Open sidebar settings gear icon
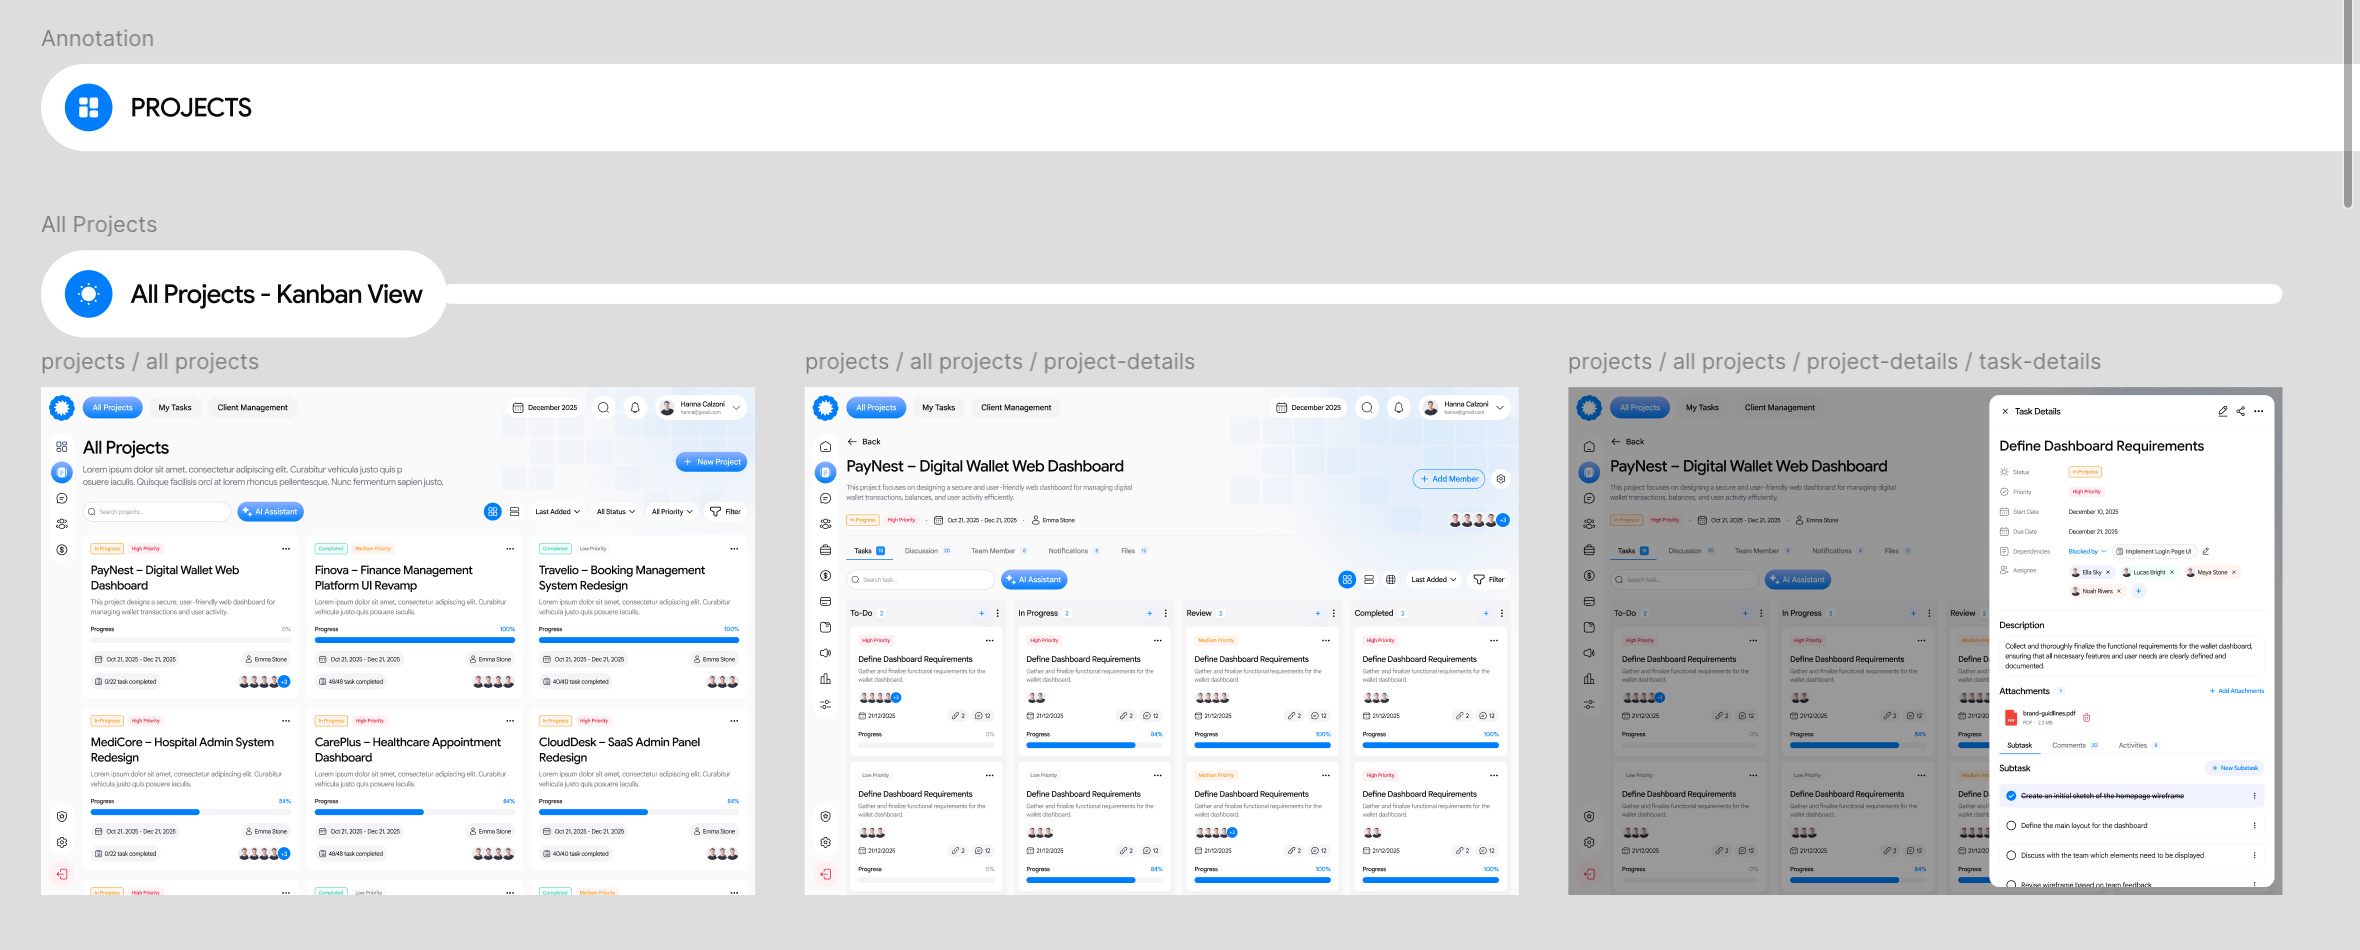The width and height of the screenshot is (2360, 950). pyautogui.click(x=61, y=842)
